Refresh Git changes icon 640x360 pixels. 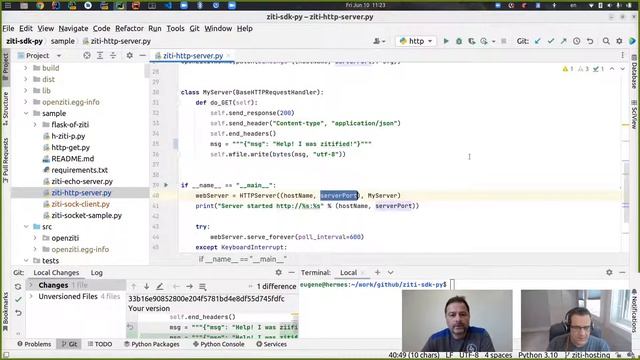coord(18,287)
